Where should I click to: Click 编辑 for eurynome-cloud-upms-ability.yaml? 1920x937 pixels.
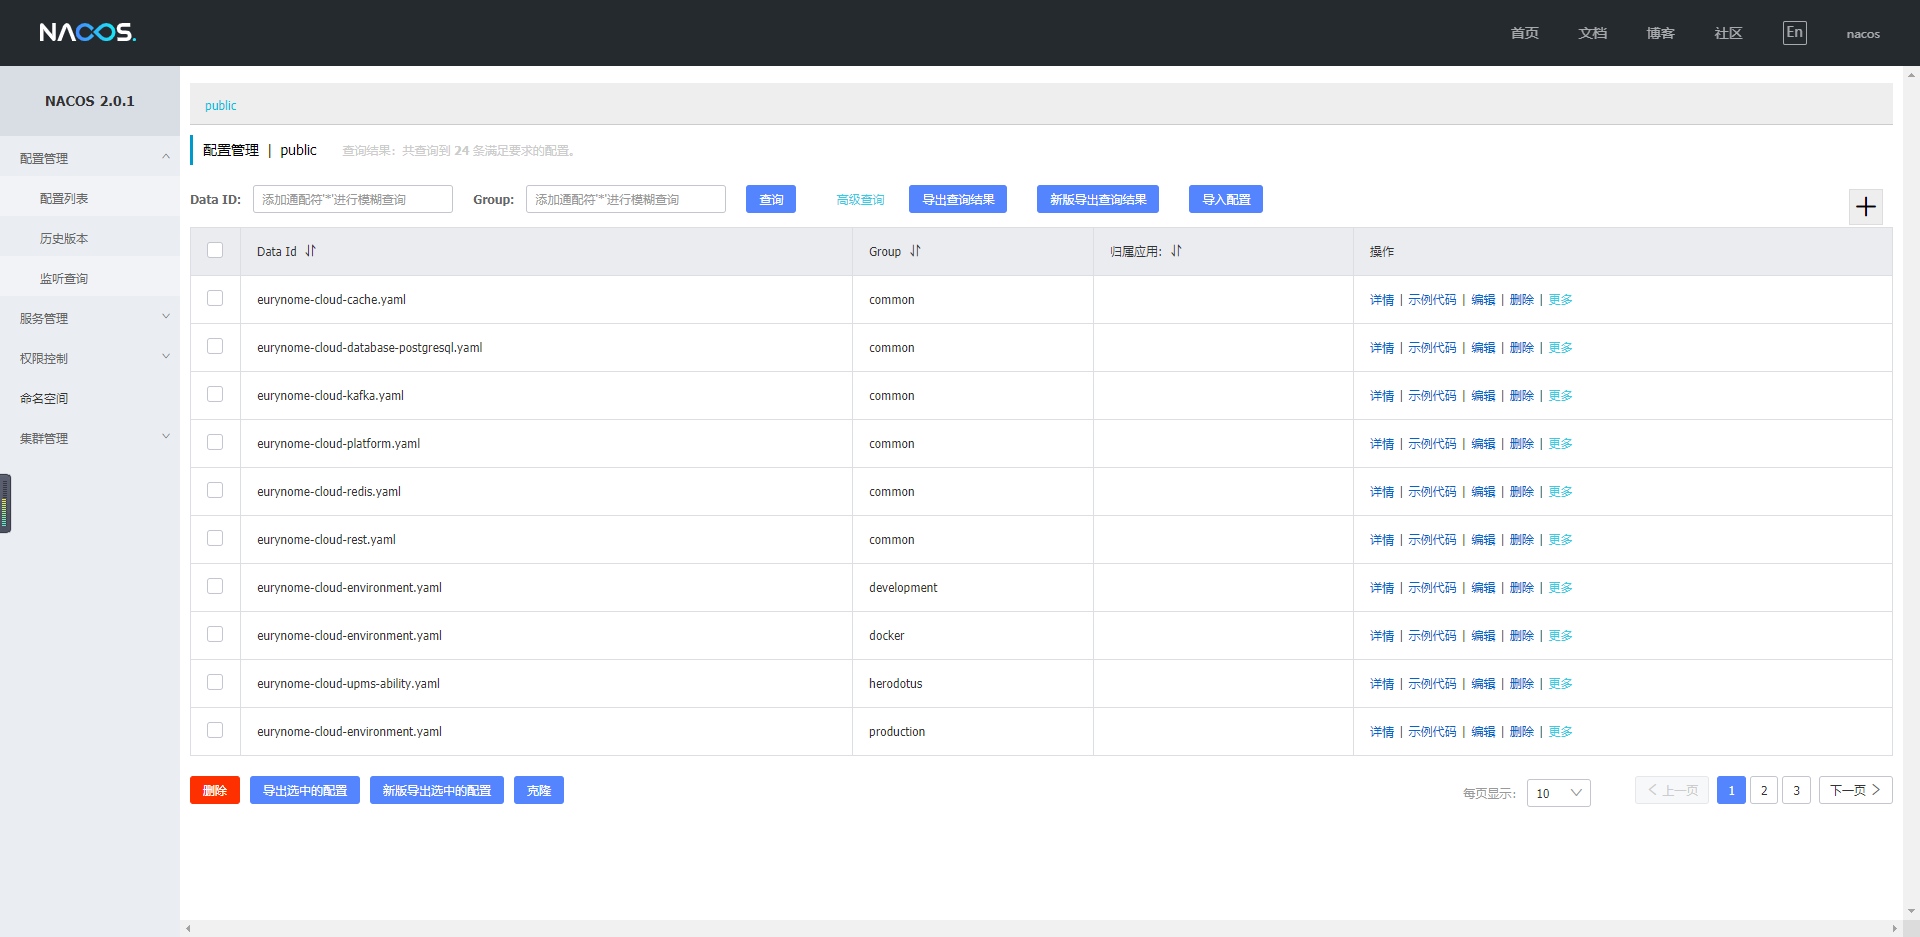tap(1483, 684)
